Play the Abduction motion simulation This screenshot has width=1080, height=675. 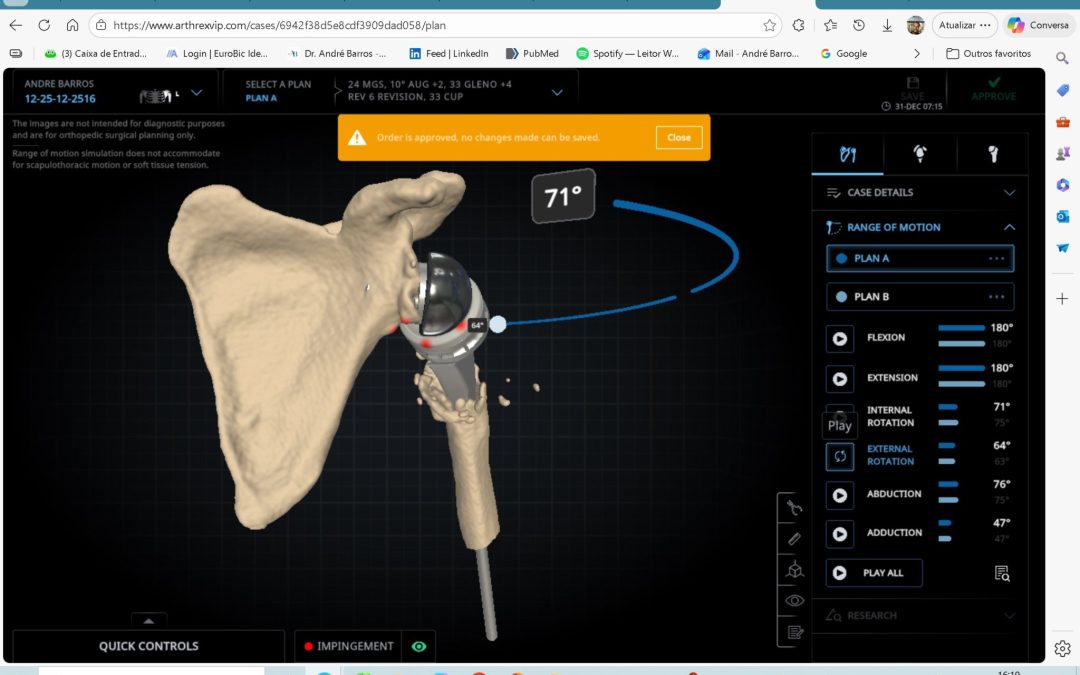point(840,494)
